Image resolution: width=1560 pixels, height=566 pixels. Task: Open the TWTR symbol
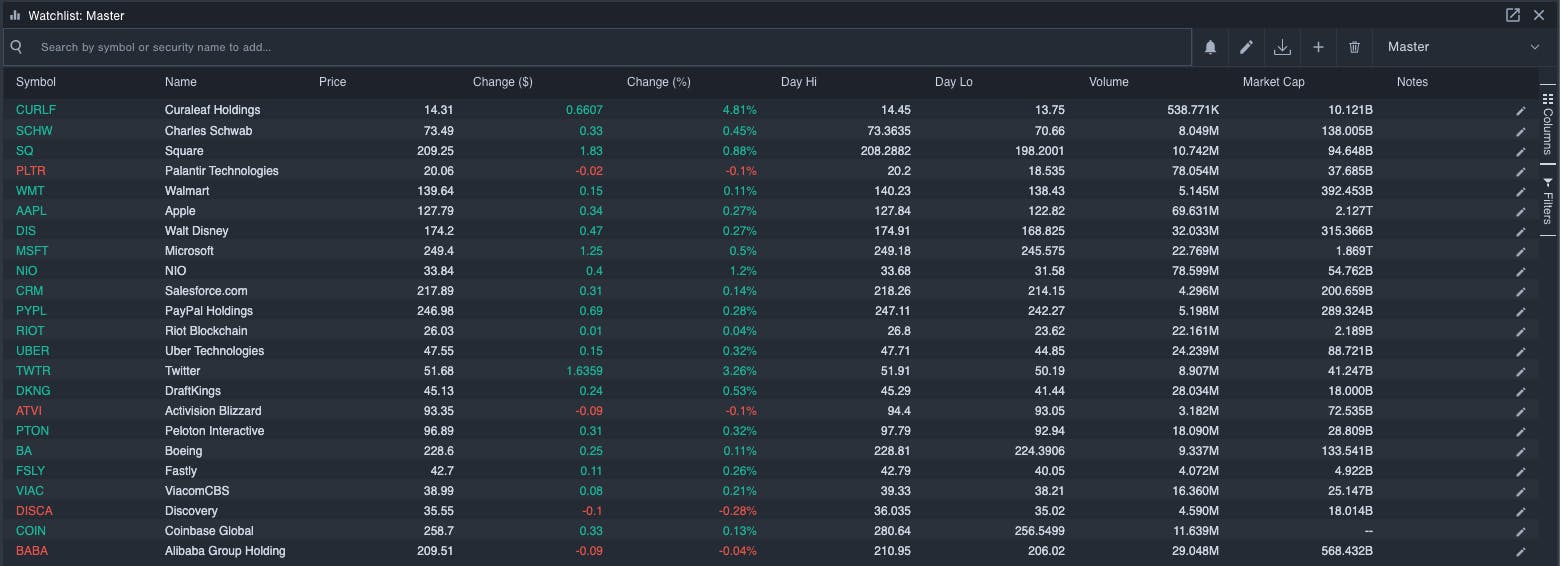(33, 371)
